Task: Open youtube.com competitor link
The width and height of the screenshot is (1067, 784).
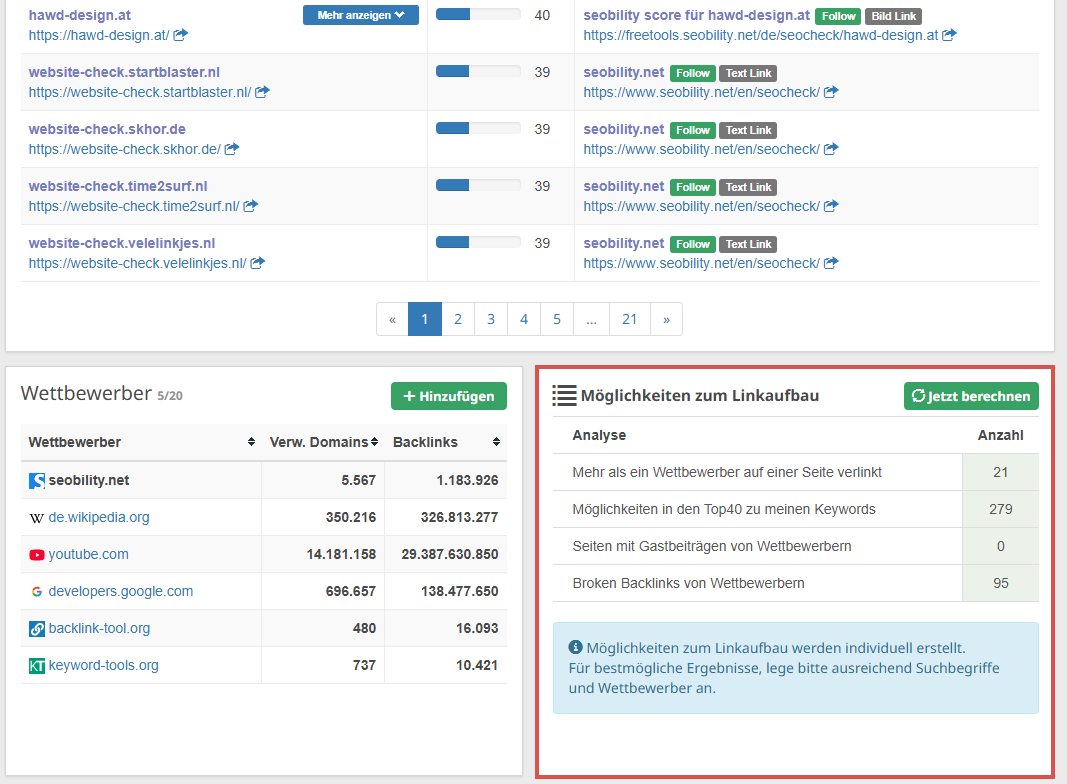Action: 88,554
